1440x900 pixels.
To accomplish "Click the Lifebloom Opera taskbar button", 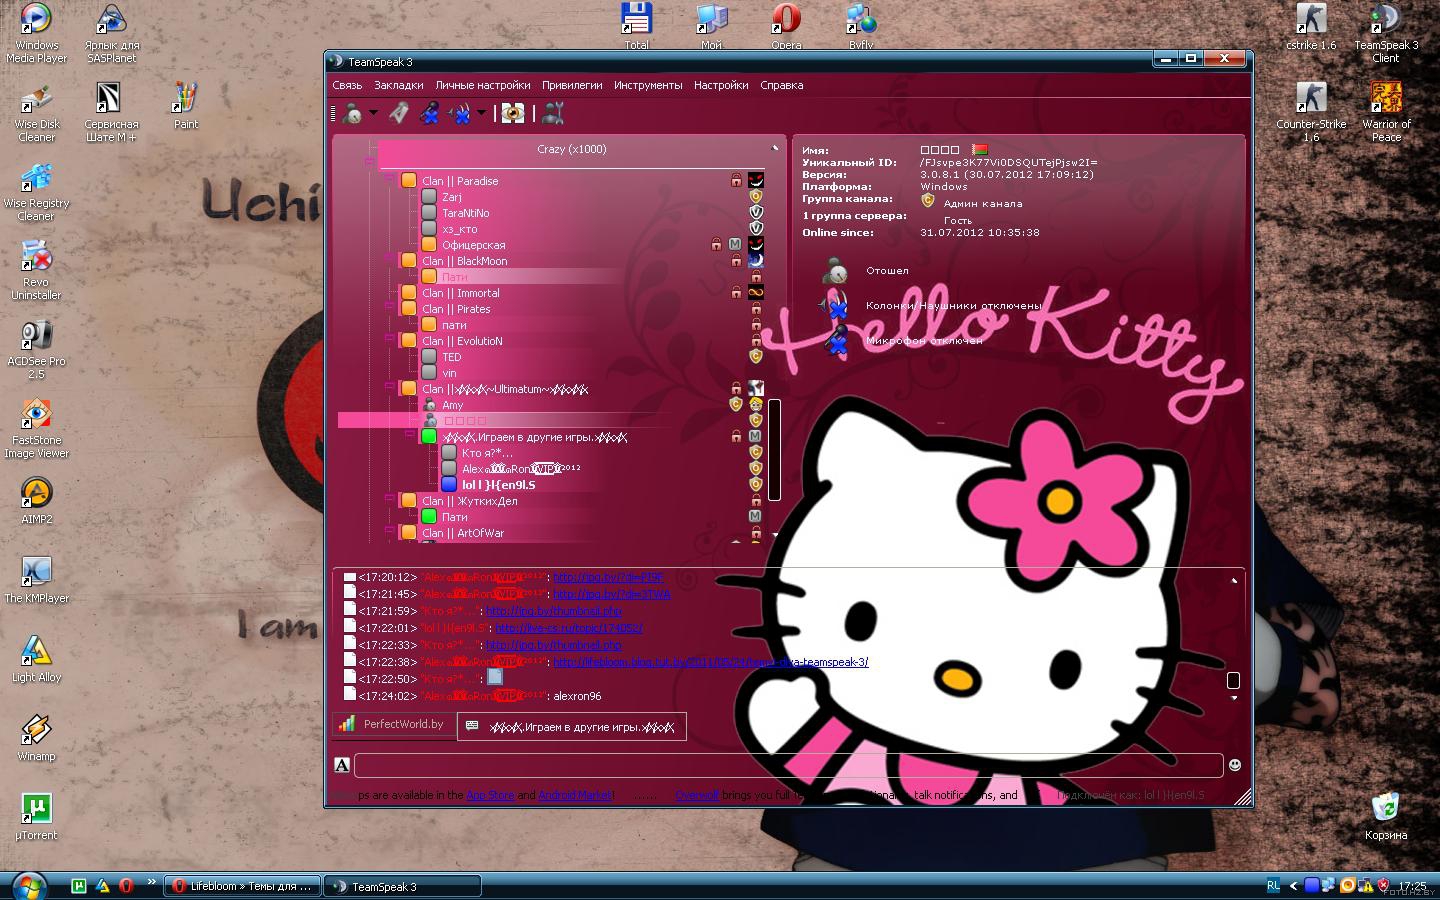I will [243, 886].
